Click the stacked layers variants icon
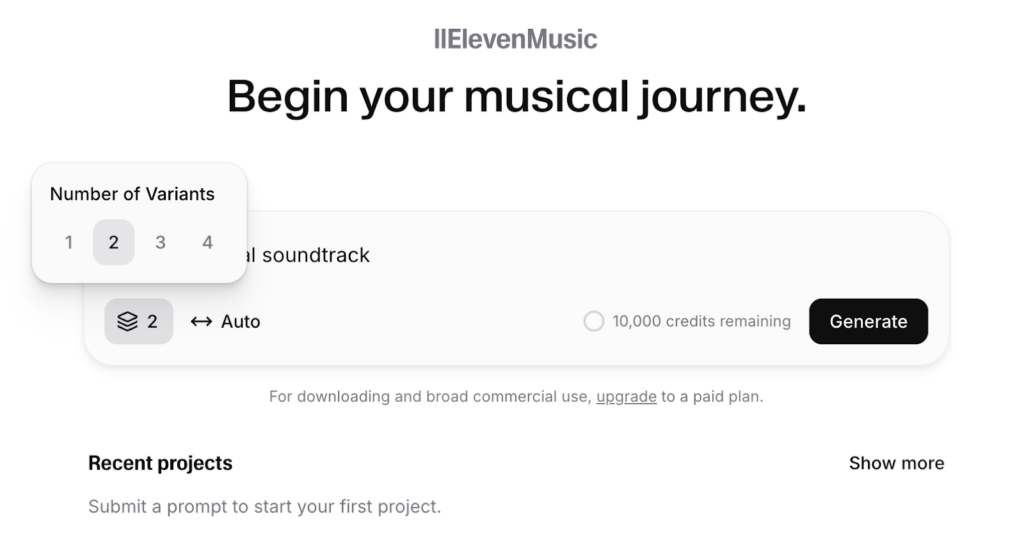This screenshot has height=542, width=1024. pyautogui.click(x=127, y=321)
